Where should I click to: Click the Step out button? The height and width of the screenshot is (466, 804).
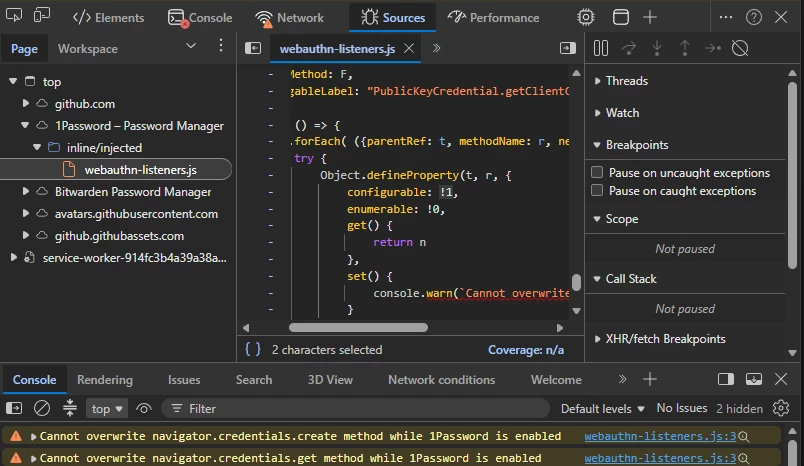tap(685, 48)
